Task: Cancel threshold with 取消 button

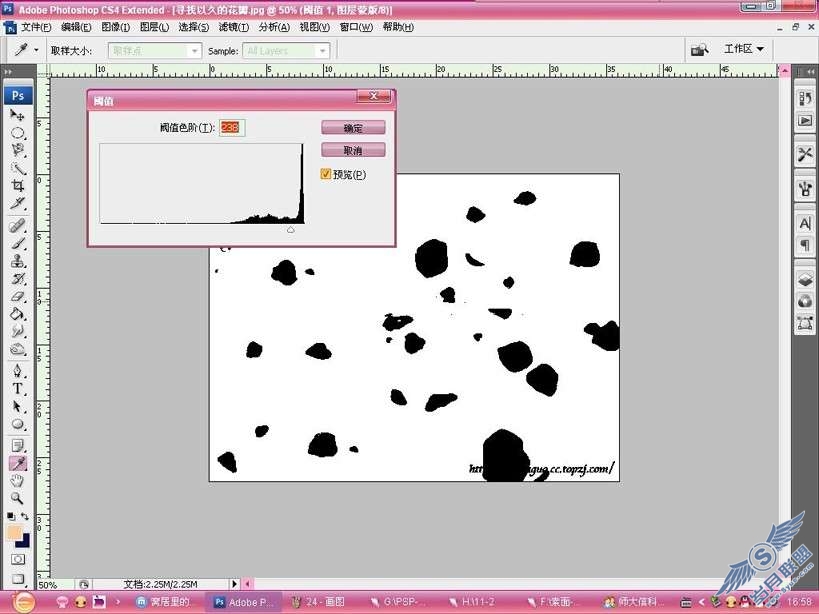Action: point(353,150)
